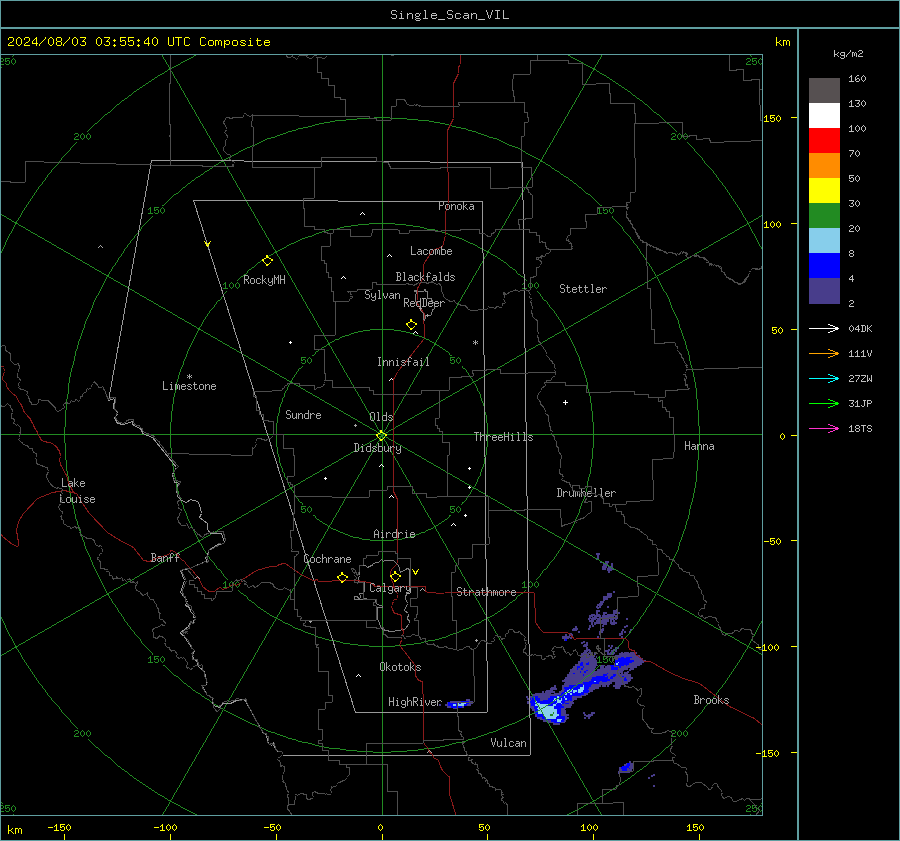Screen dimensions: 900x841
Task: Click the Blackfalds city label
Action: click(425, 277)
